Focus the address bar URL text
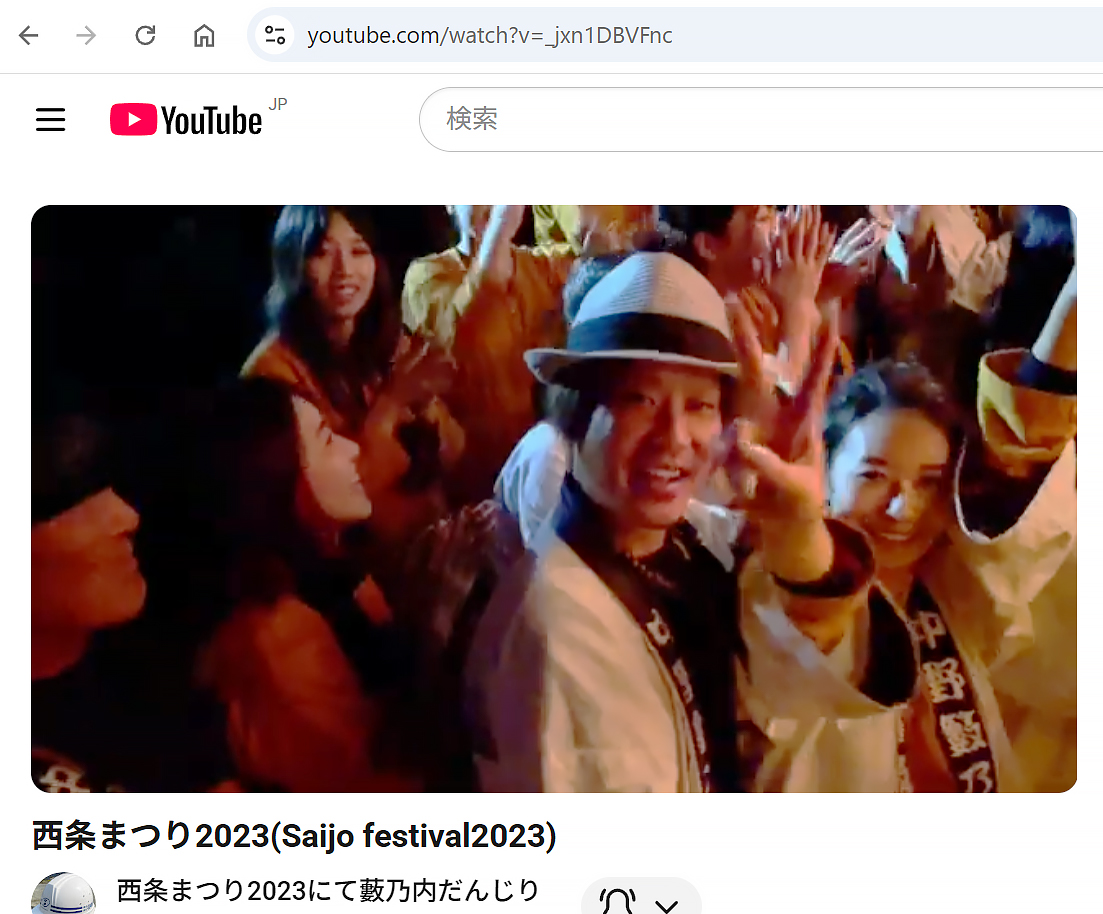Image resolution: width=1103 pixels, height=914 pixels. tap(490, 36)
